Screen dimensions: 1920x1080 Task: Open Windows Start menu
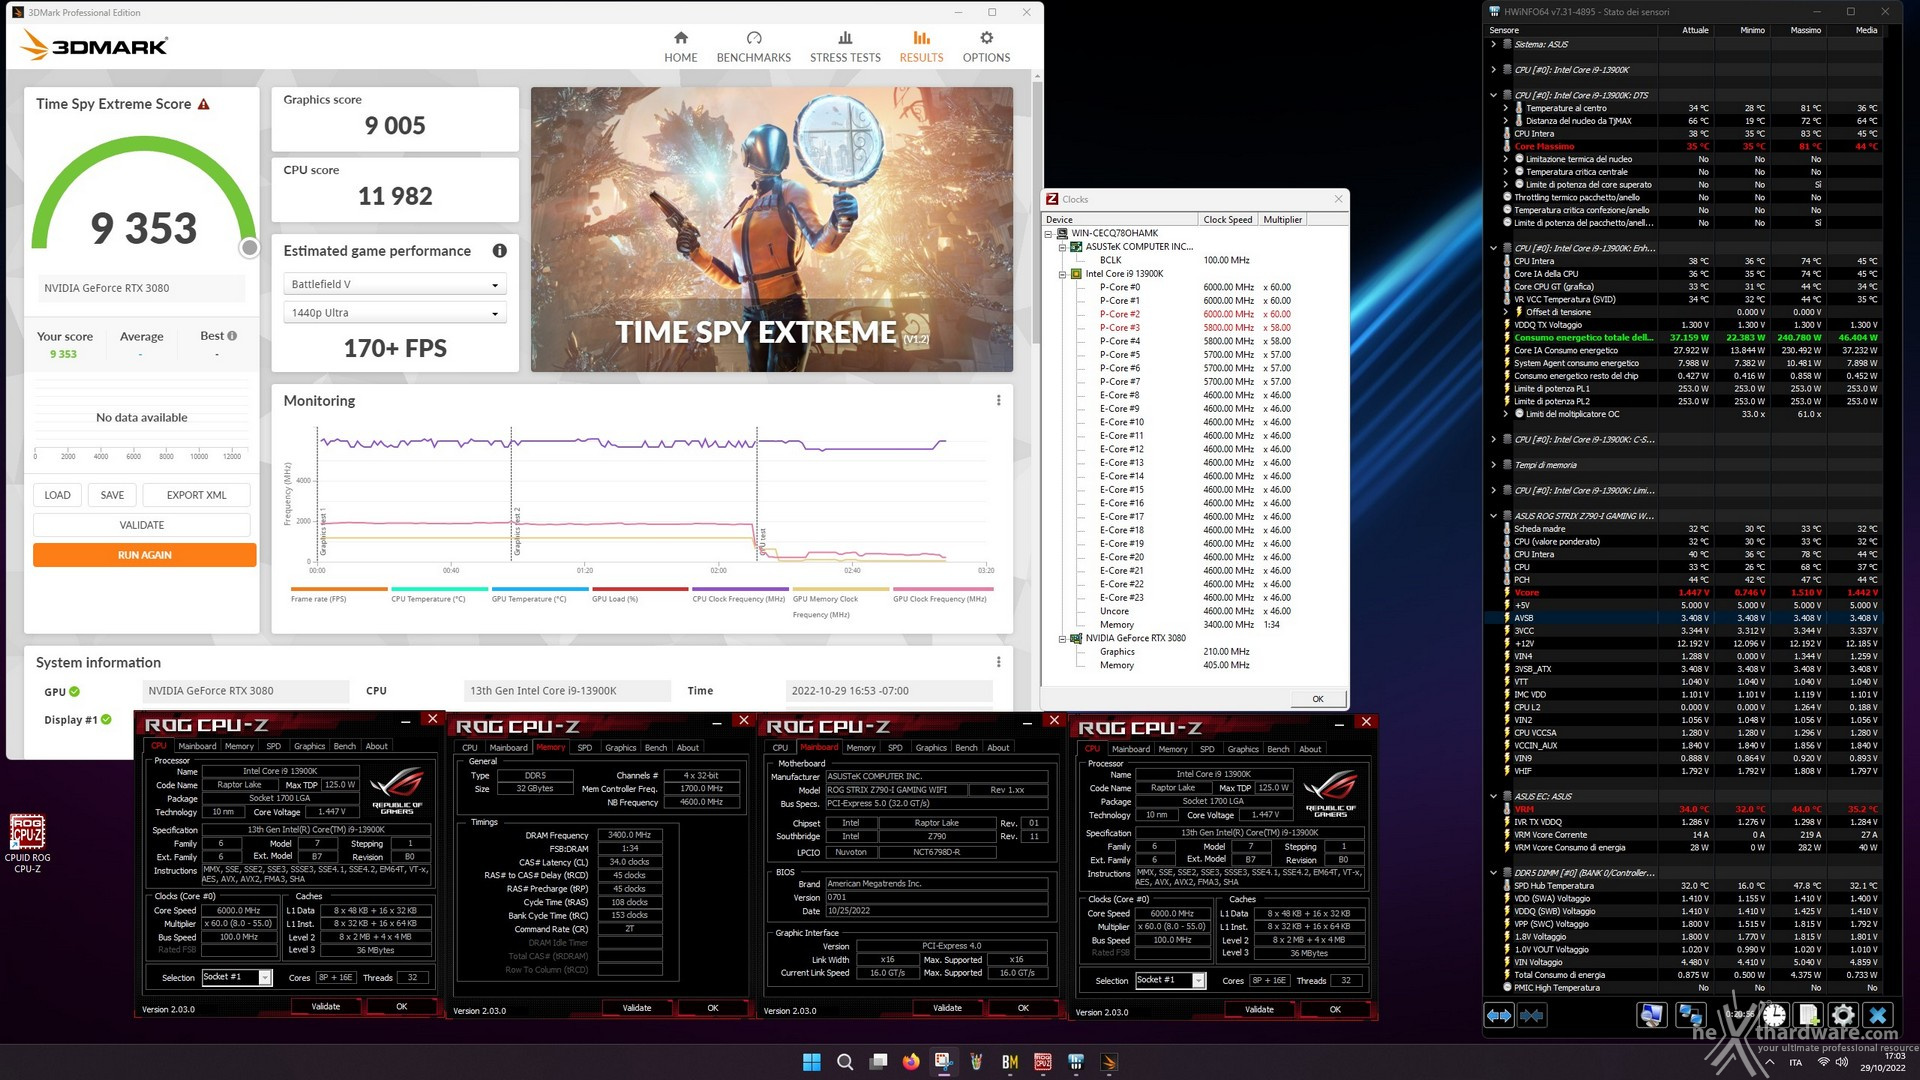tap(812, 1062)
